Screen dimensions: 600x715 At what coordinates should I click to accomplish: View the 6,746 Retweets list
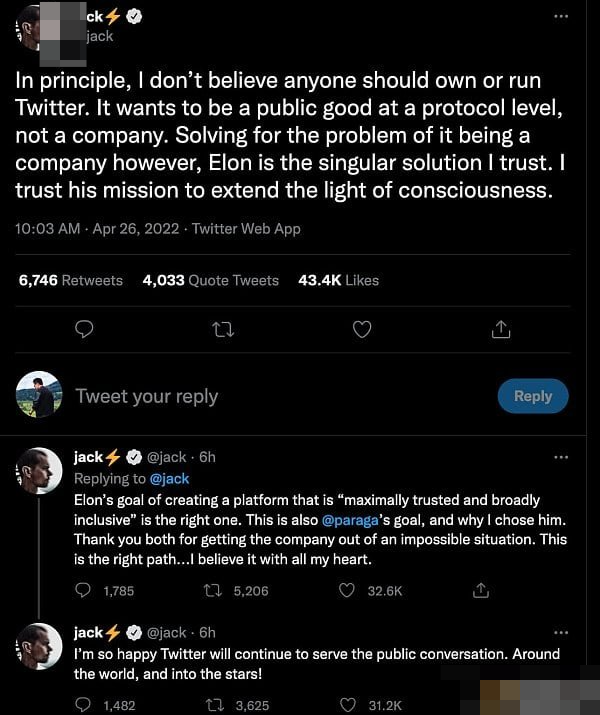[x=71, y=280]
